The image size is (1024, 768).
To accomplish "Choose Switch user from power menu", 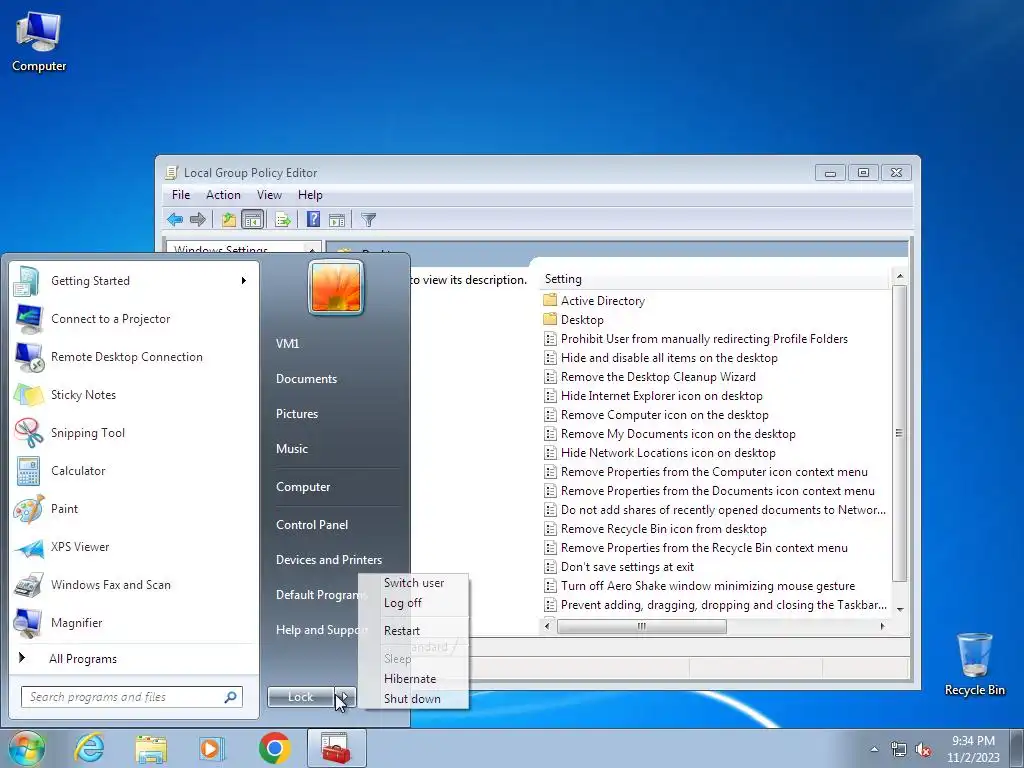I will point(414,583).
